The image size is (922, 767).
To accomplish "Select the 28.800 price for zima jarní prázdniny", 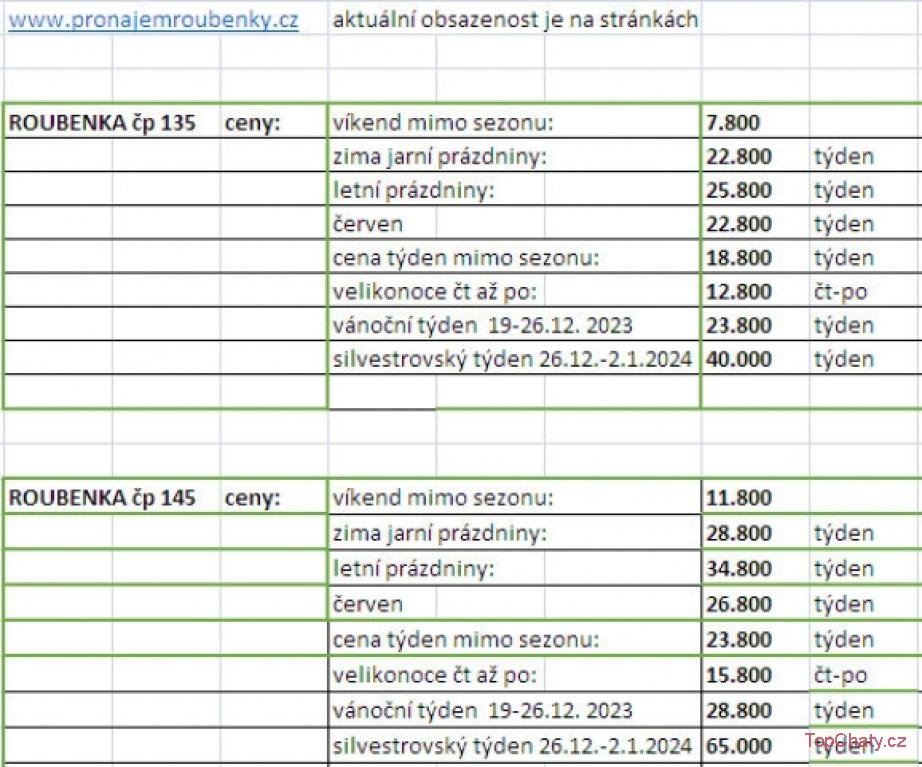I will click(739, 533).
